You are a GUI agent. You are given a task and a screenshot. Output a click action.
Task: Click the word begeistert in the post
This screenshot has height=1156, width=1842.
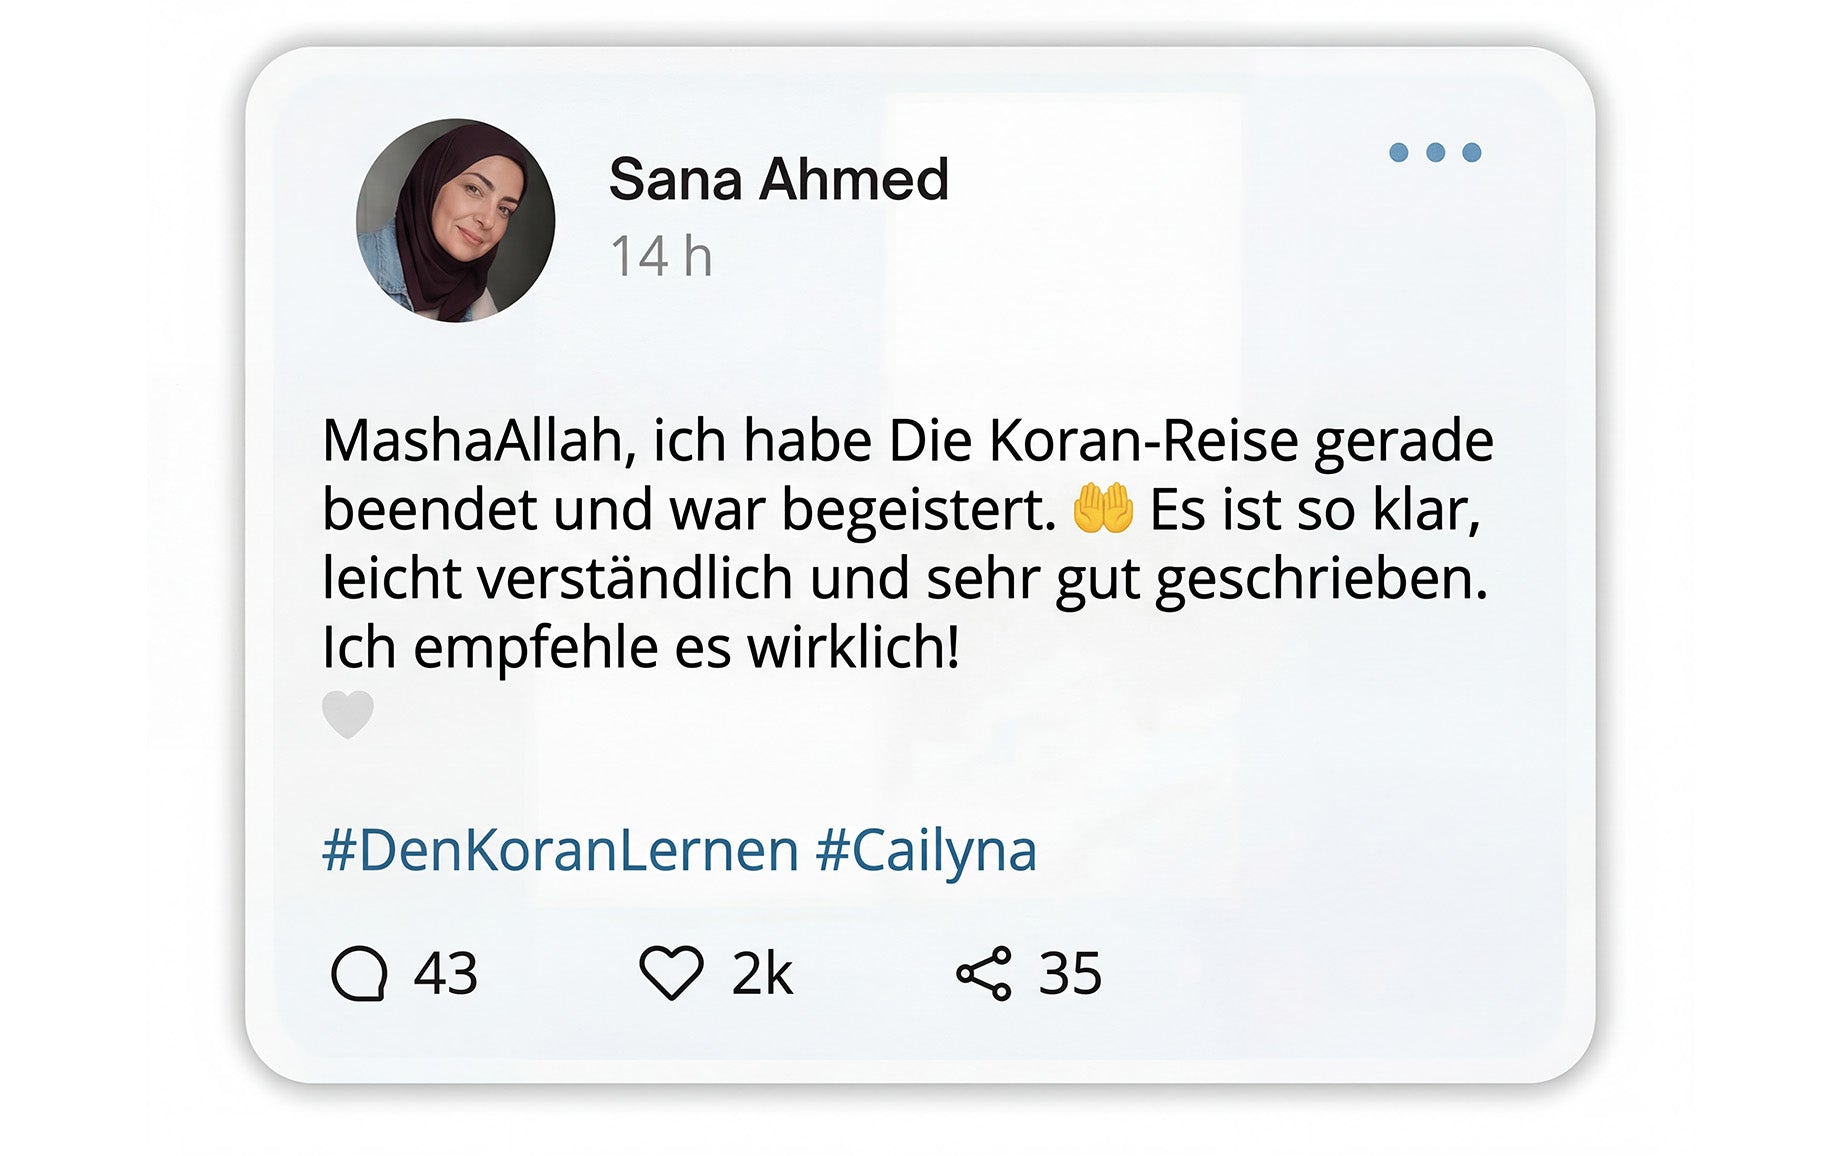pos(918,510)
